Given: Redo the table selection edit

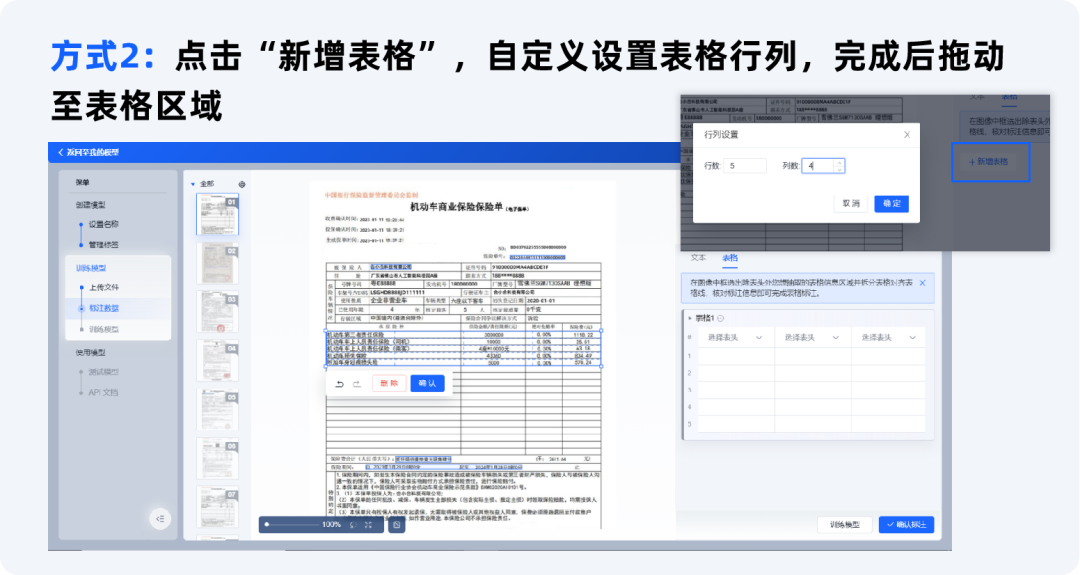Looking at the screenshot, I should coord(357,384).
